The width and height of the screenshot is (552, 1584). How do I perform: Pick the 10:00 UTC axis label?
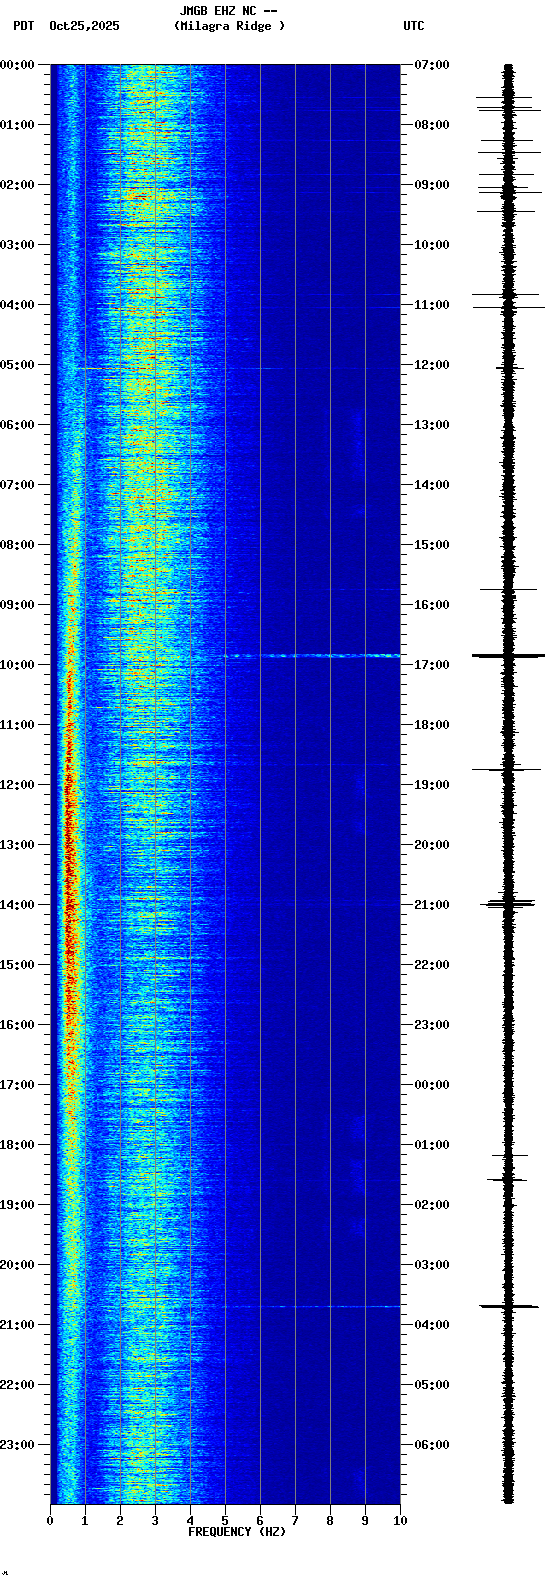pyautogui.click(x=432, y=245)
